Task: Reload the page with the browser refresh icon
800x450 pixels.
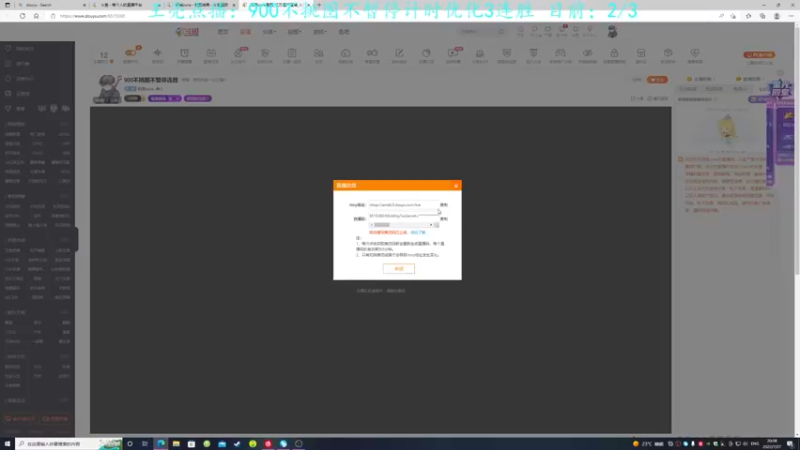Action: (22, 16)
